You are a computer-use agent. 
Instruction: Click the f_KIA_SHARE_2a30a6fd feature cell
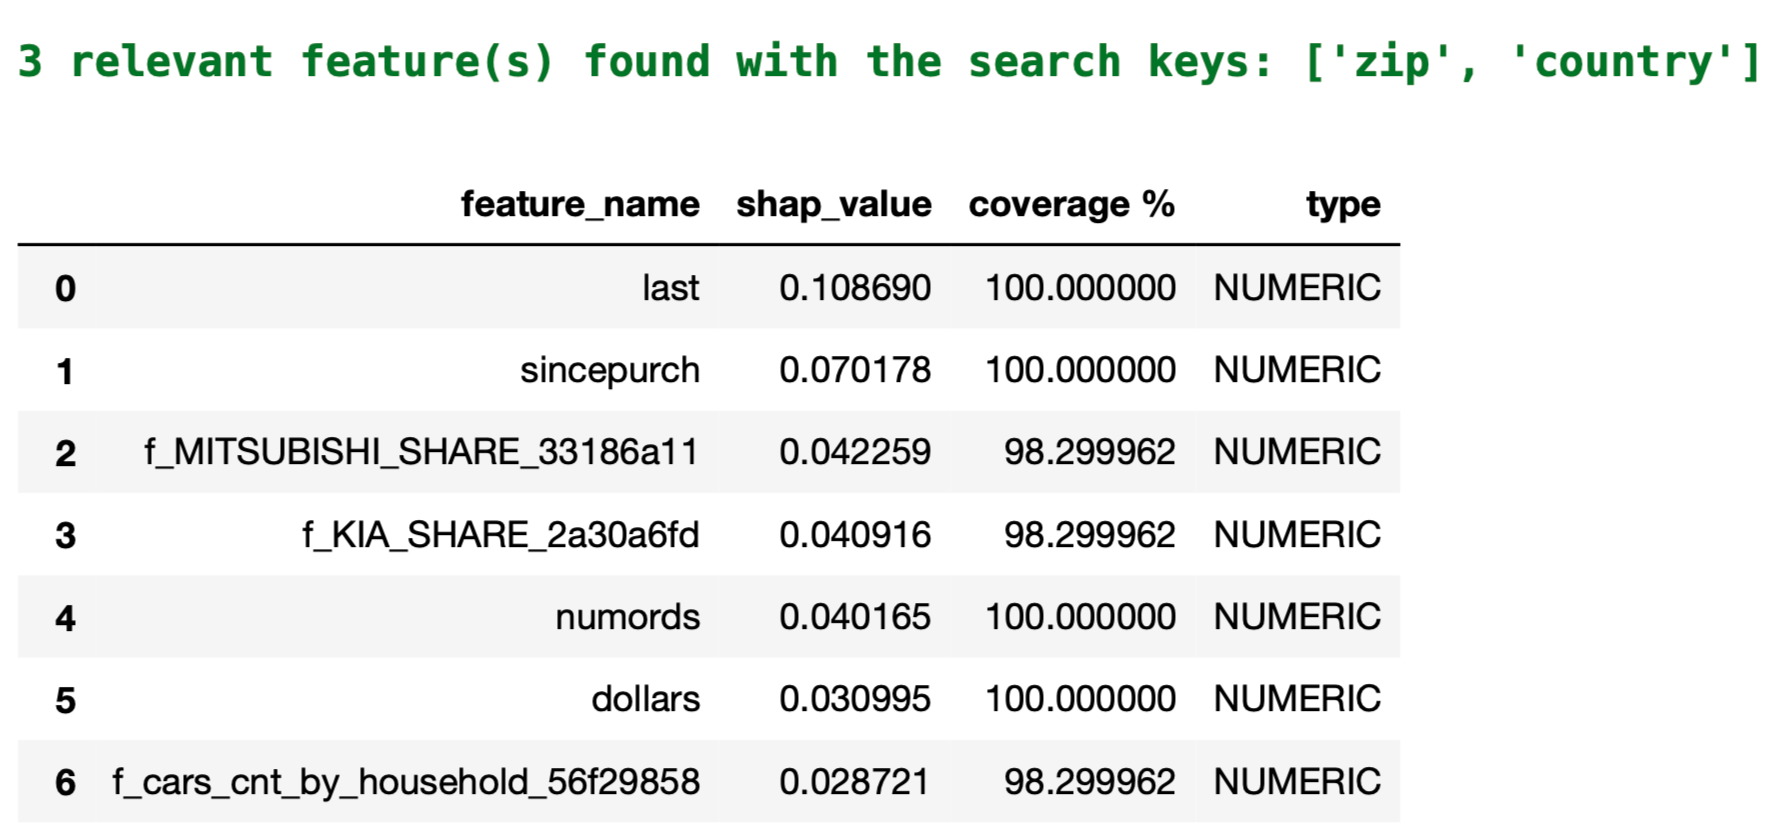[500, 535]
